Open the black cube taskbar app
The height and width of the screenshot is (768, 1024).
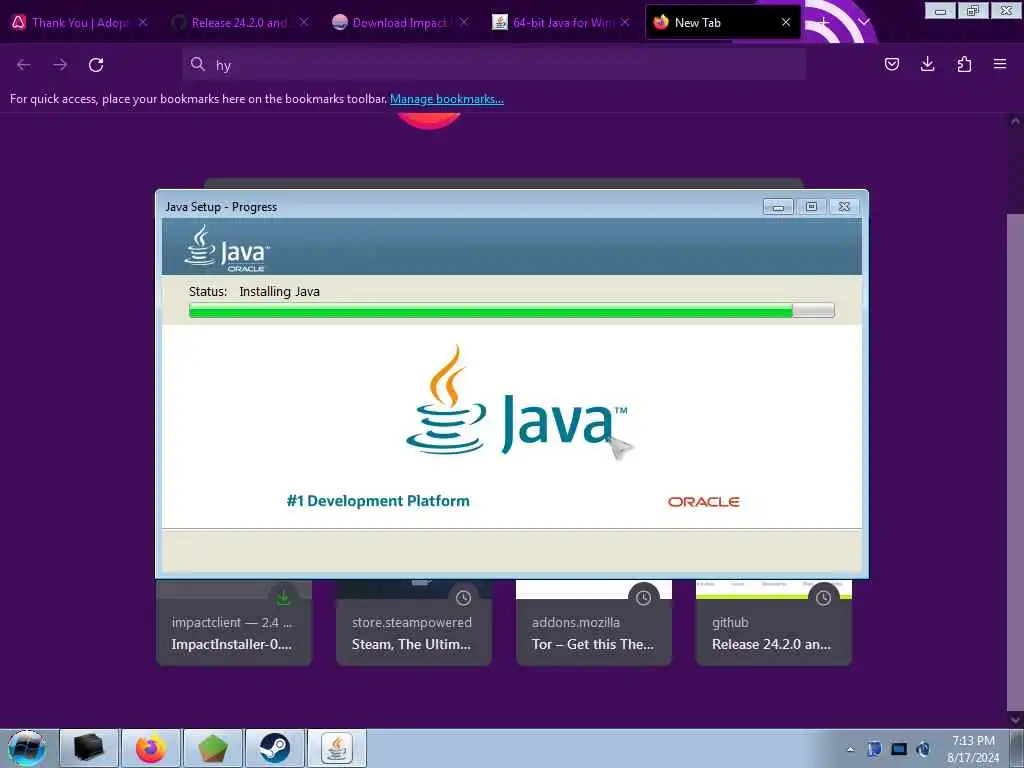[89, 748]
